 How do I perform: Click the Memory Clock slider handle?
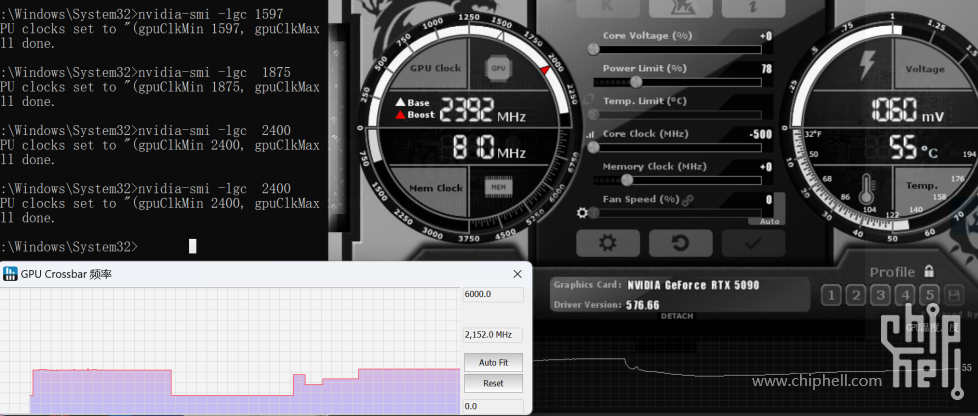click(x=627, y=180)
